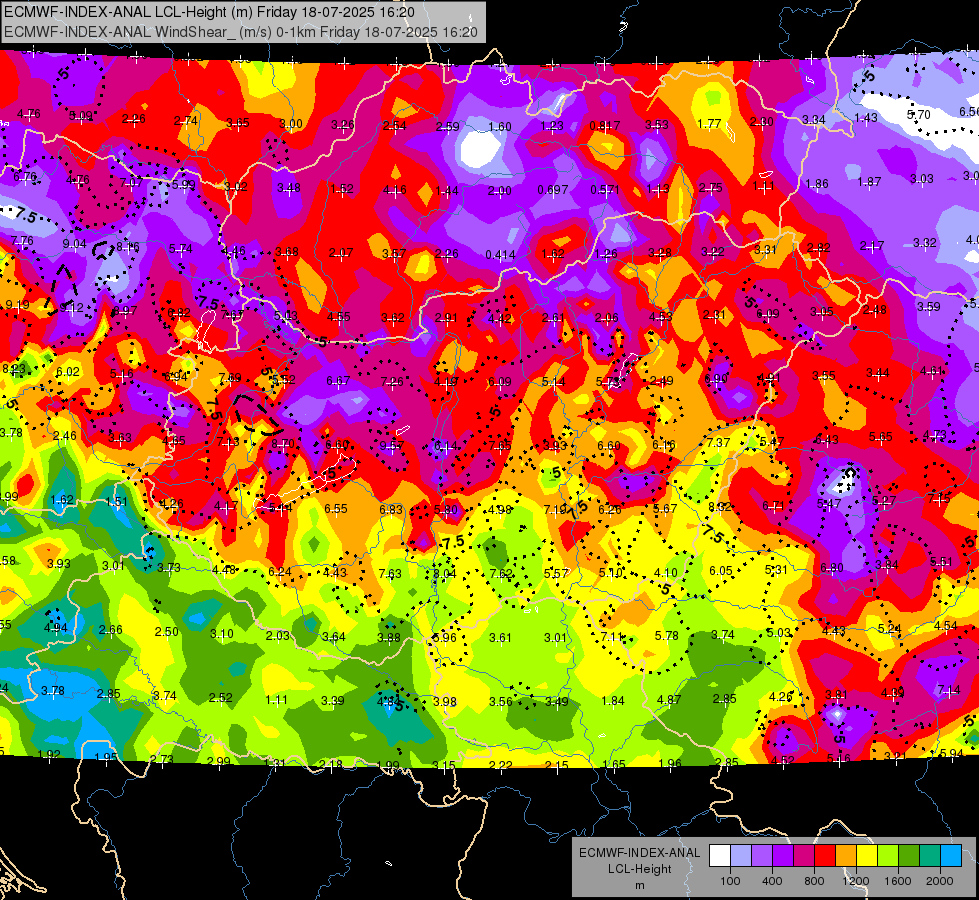979x900 pixels.
Task: Click the wind shear value 9.04
Action: pos(74,244)
